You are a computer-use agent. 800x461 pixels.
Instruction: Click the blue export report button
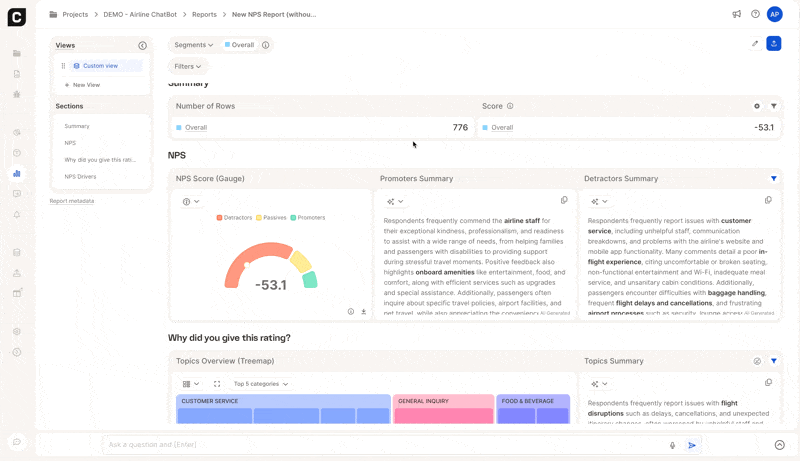point(773,44)
